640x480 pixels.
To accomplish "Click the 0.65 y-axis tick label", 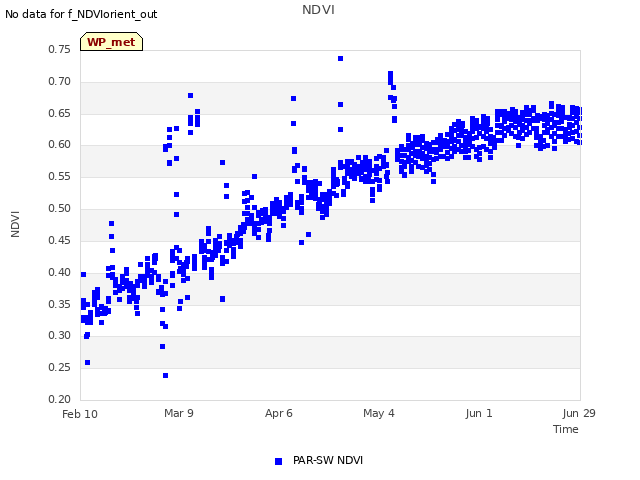I will click(x=59, y=113).
